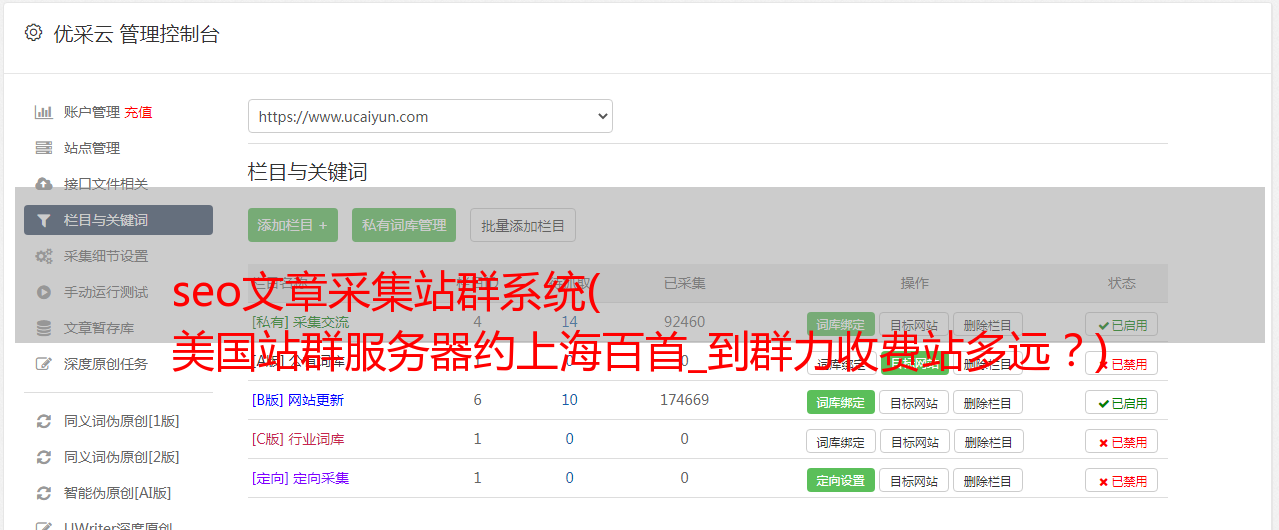1279x530 pixels.
Task: Open 文章暂存库 in the sidebar
Action: [x=99, y=328]
